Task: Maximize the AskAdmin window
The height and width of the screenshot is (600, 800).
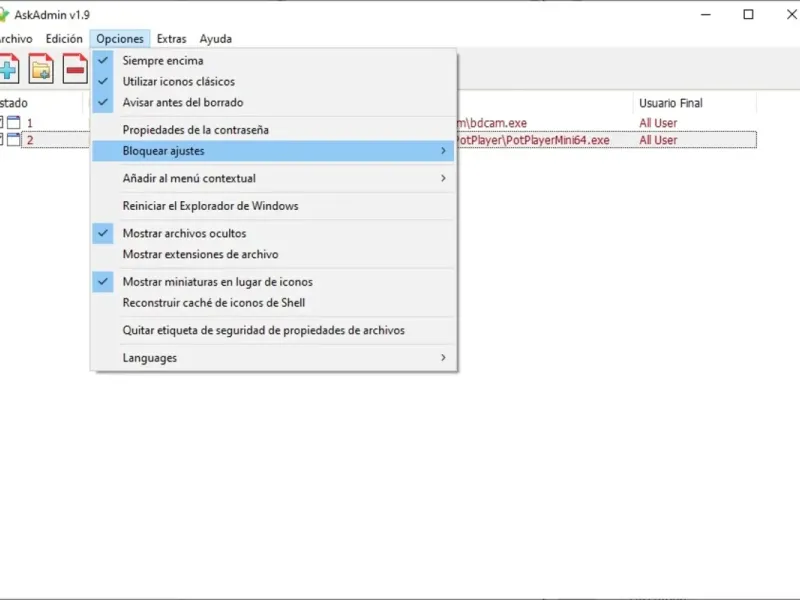Action: tap(748, 14)
